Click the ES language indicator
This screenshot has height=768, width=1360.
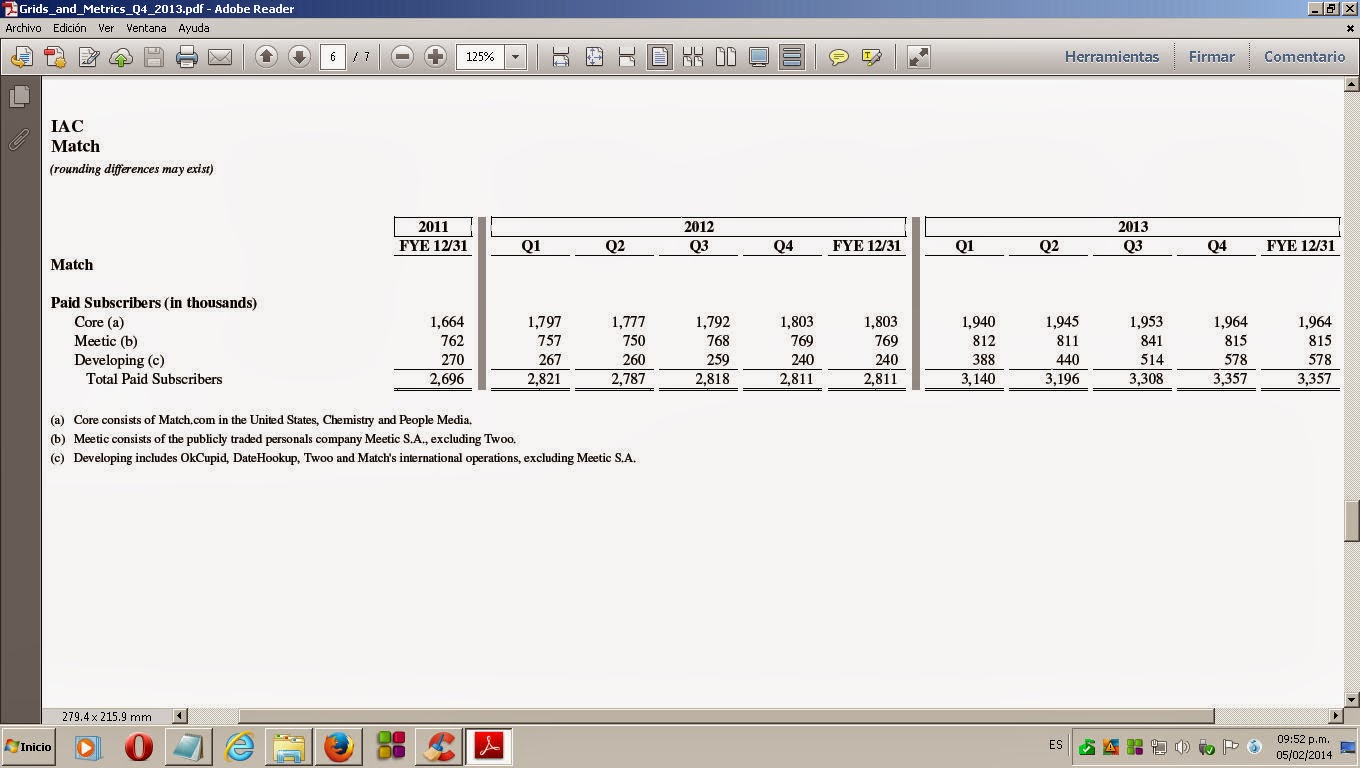(1056, 746)
